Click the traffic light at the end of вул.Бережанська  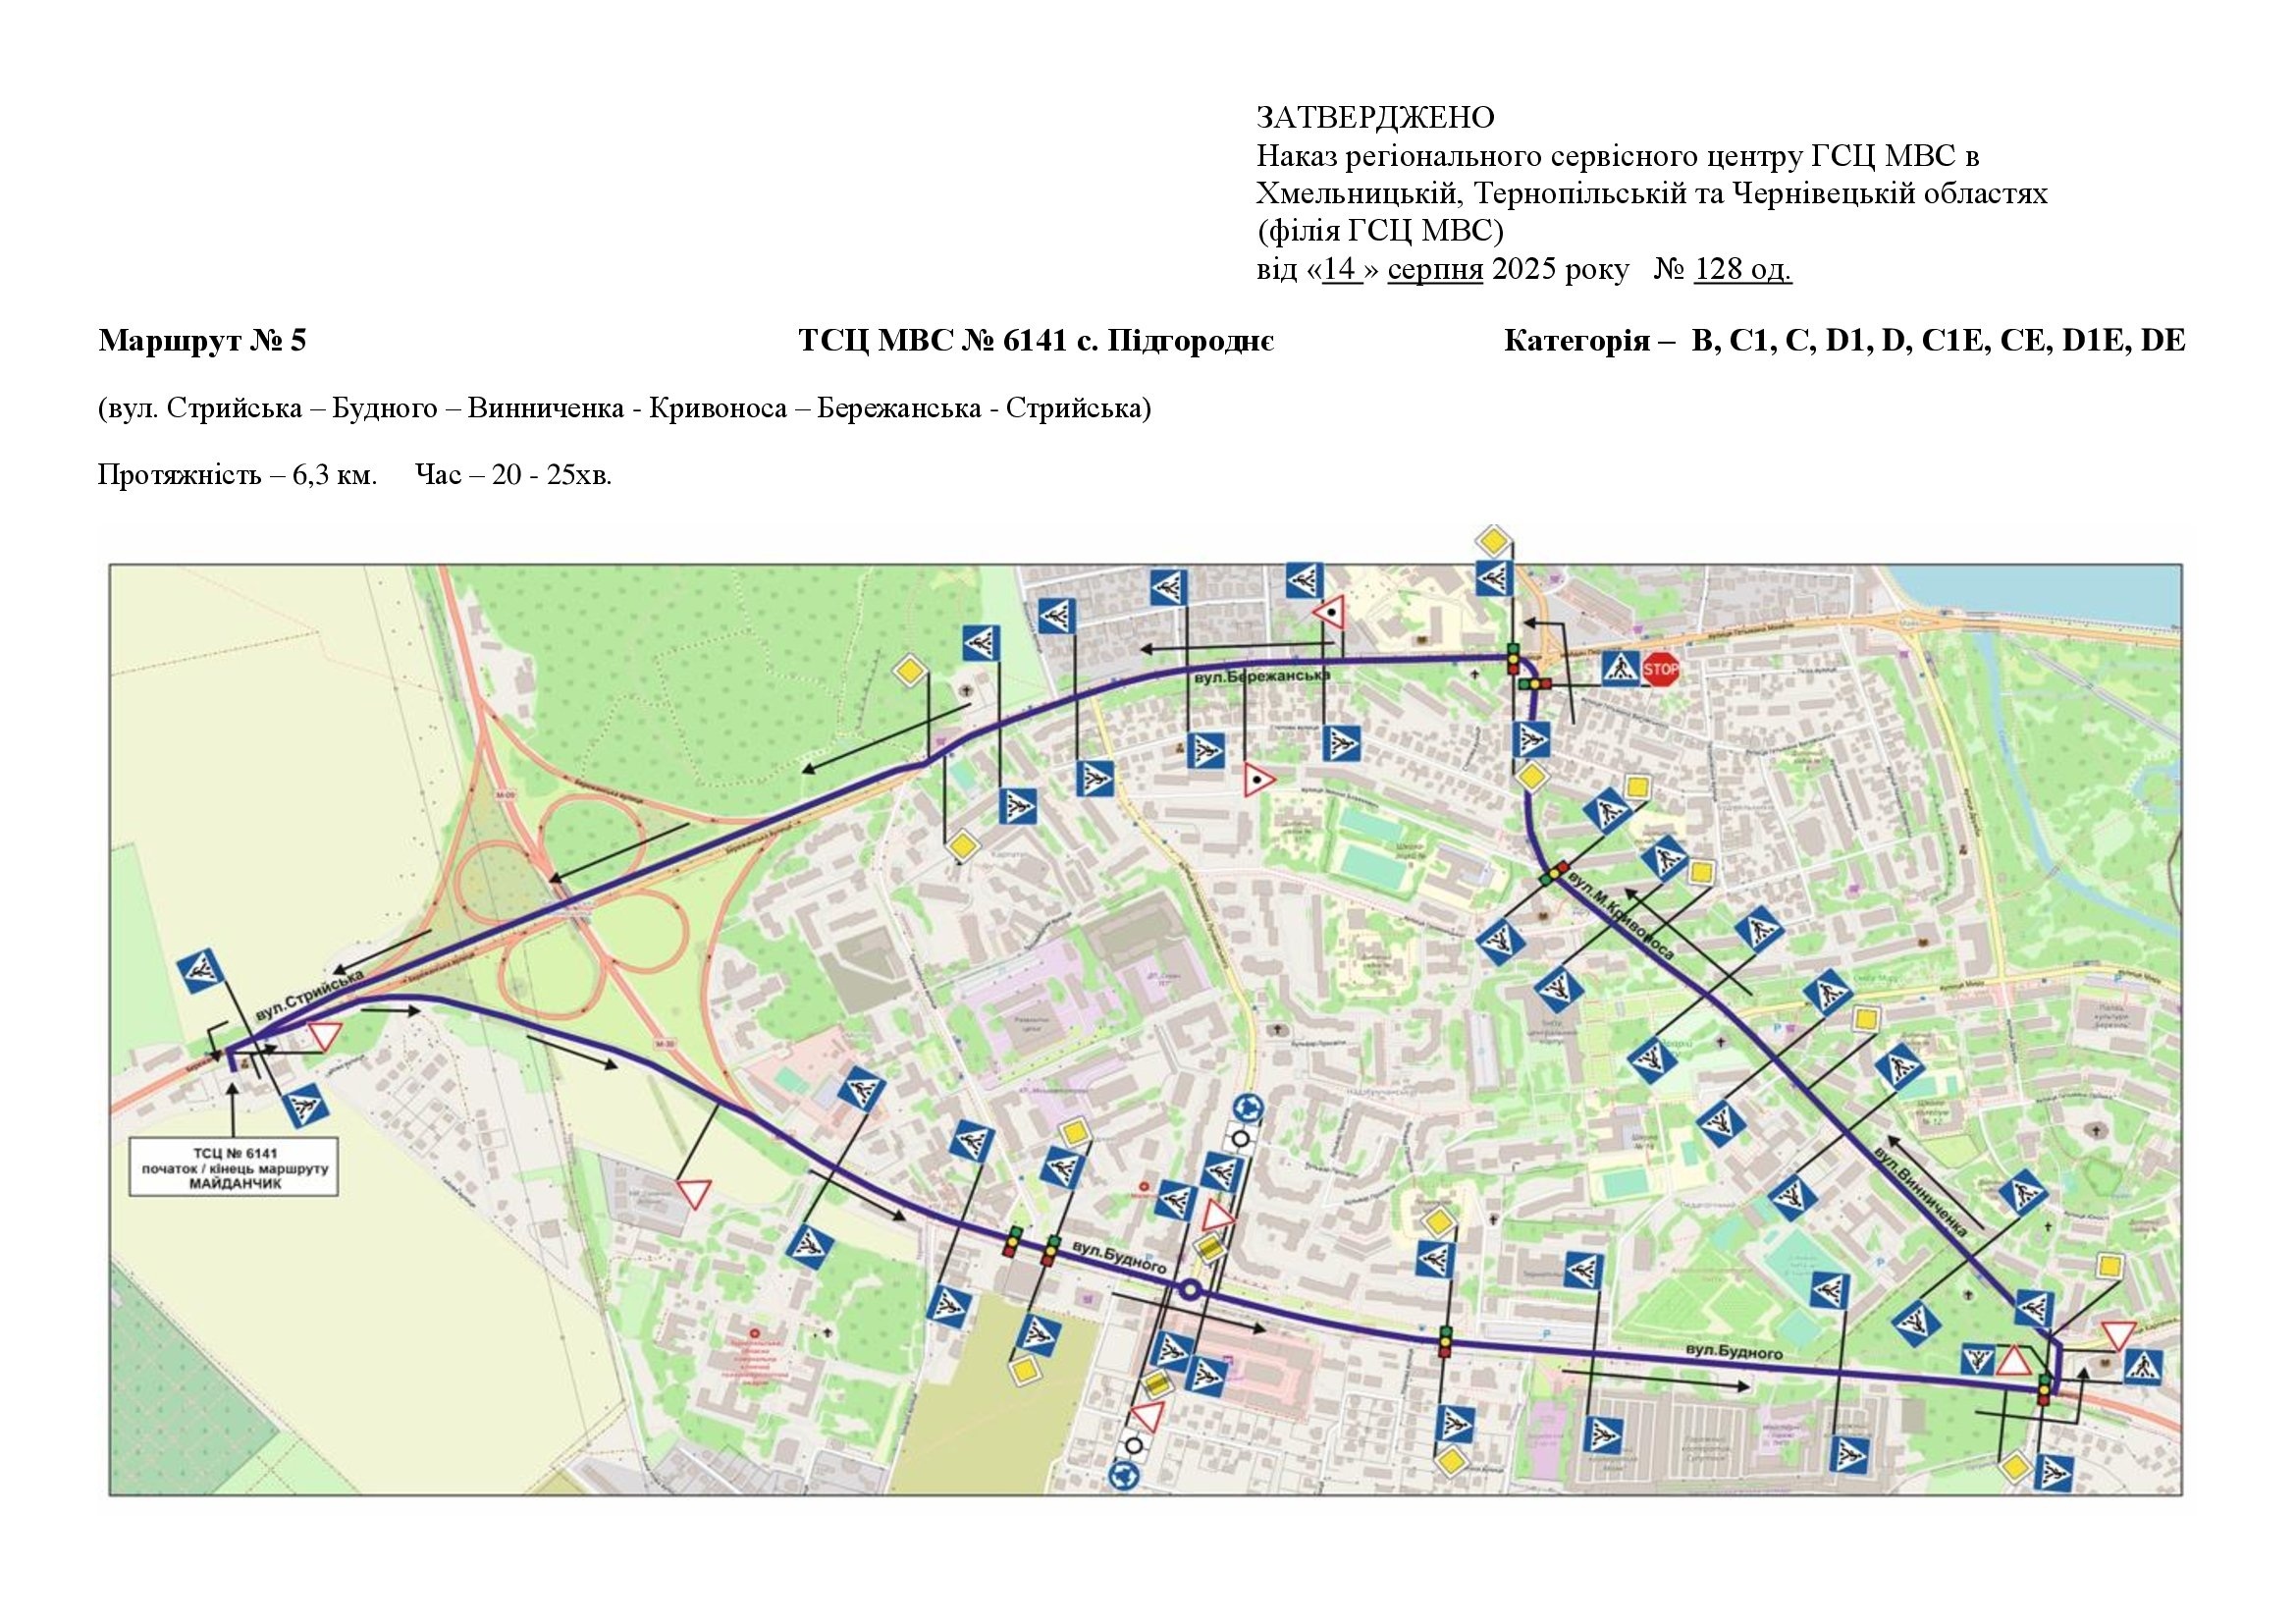click(1514, 659)
